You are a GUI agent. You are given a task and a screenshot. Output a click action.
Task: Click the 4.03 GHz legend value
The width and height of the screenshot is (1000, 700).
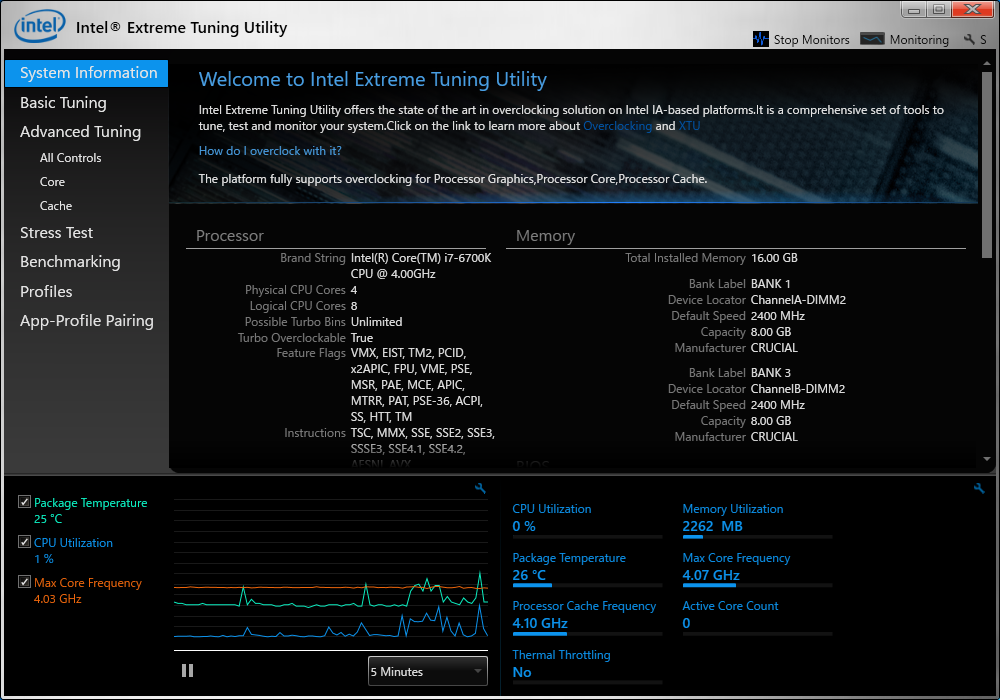tap(57, 599)
